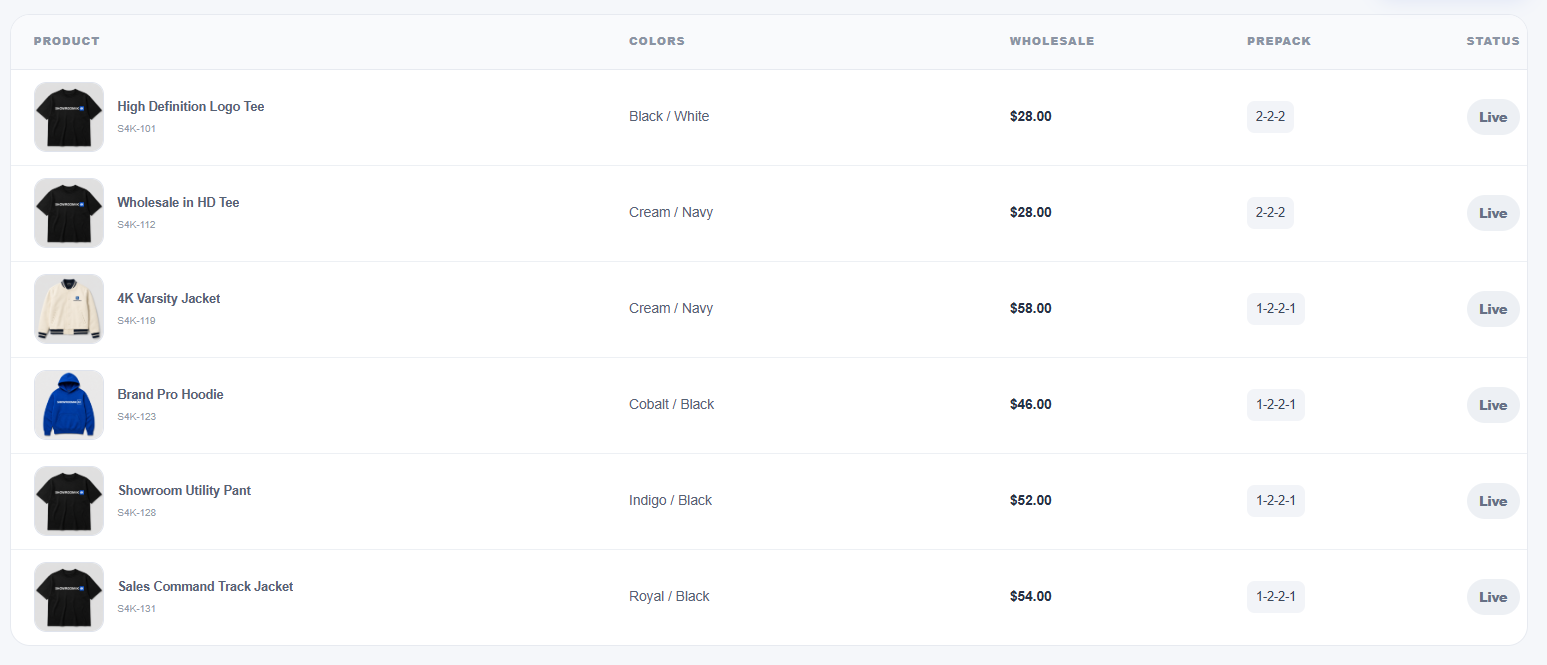
Task: Click the Status column header
Action: [1493, 41]
